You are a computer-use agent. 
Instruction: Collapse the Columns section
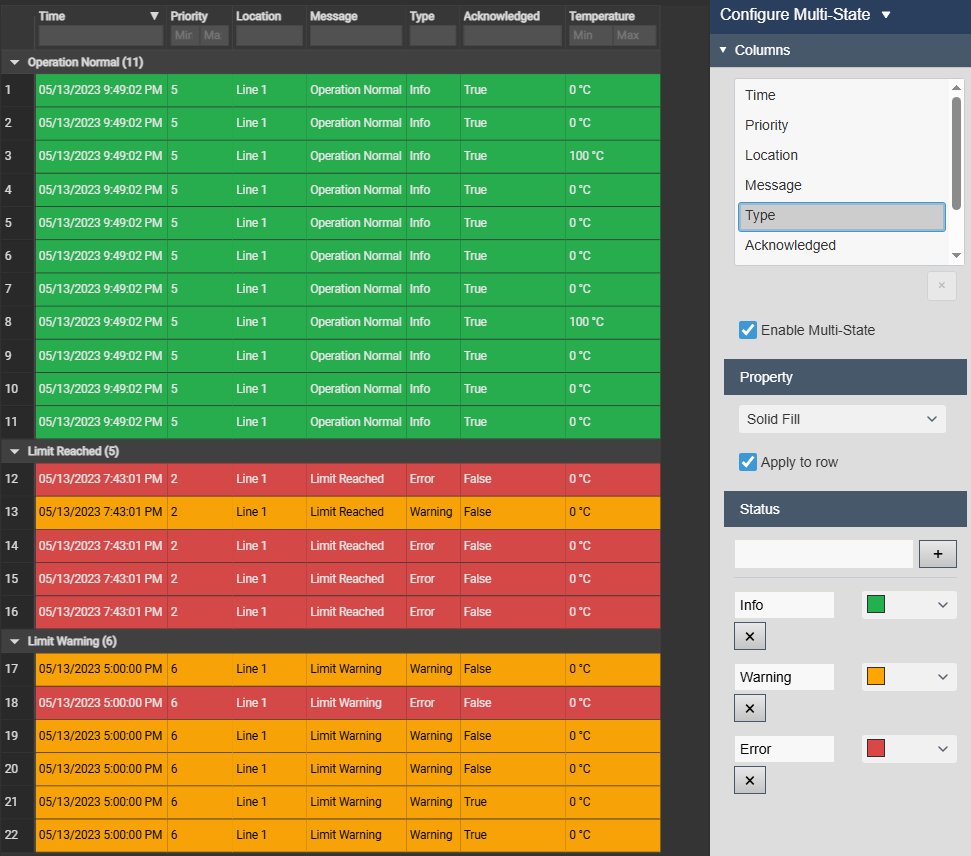click(723, 50)
